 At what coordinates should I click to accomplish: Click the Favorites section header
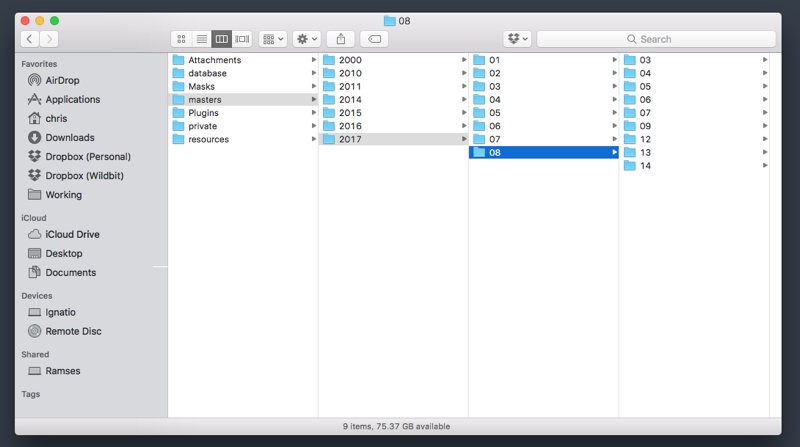(39, 64)
